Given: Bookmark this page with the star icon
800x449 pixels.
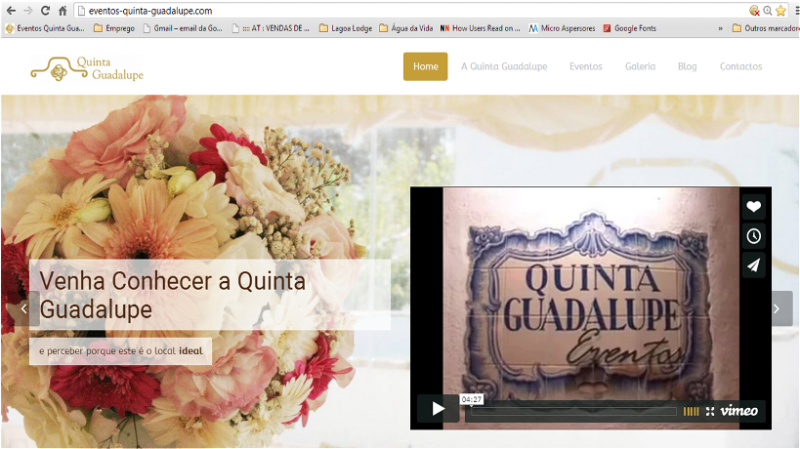Looking at the screenshot, I should point(781,11).
